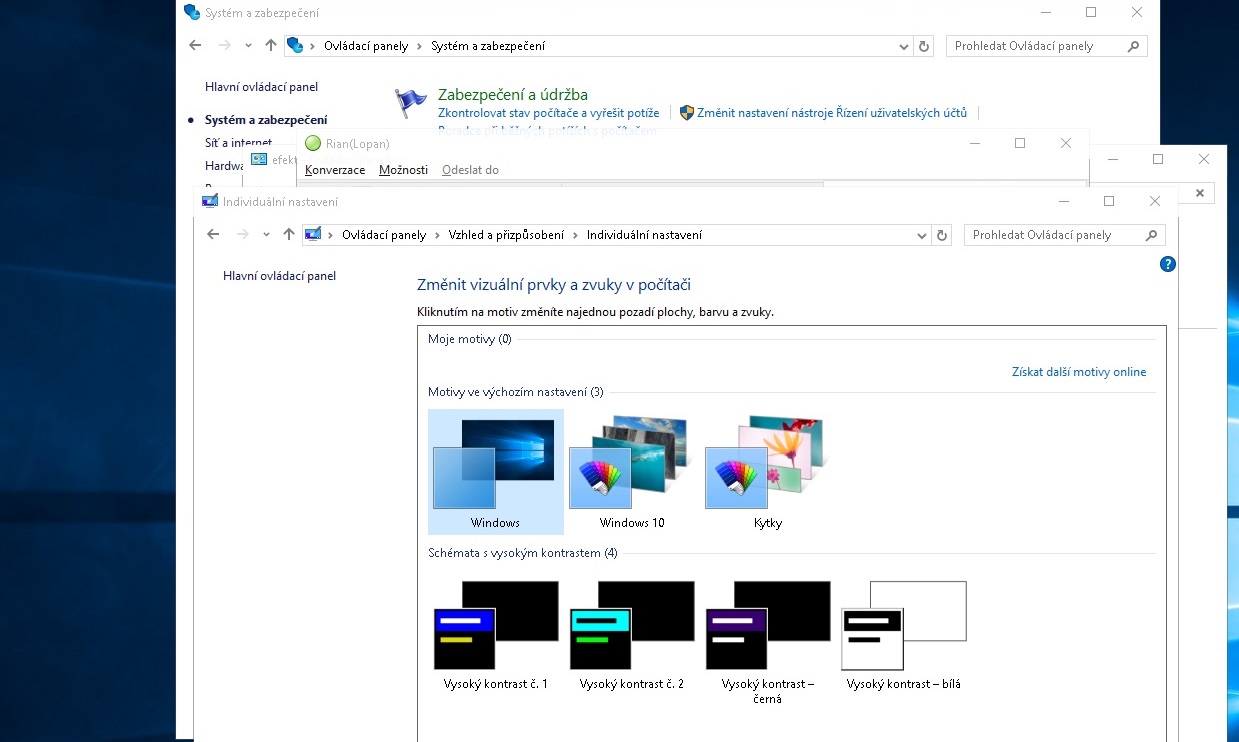Select Síť a internet in the sidebar
Viewport: 1239px width, 742px height.
click(x=238, y=143)
